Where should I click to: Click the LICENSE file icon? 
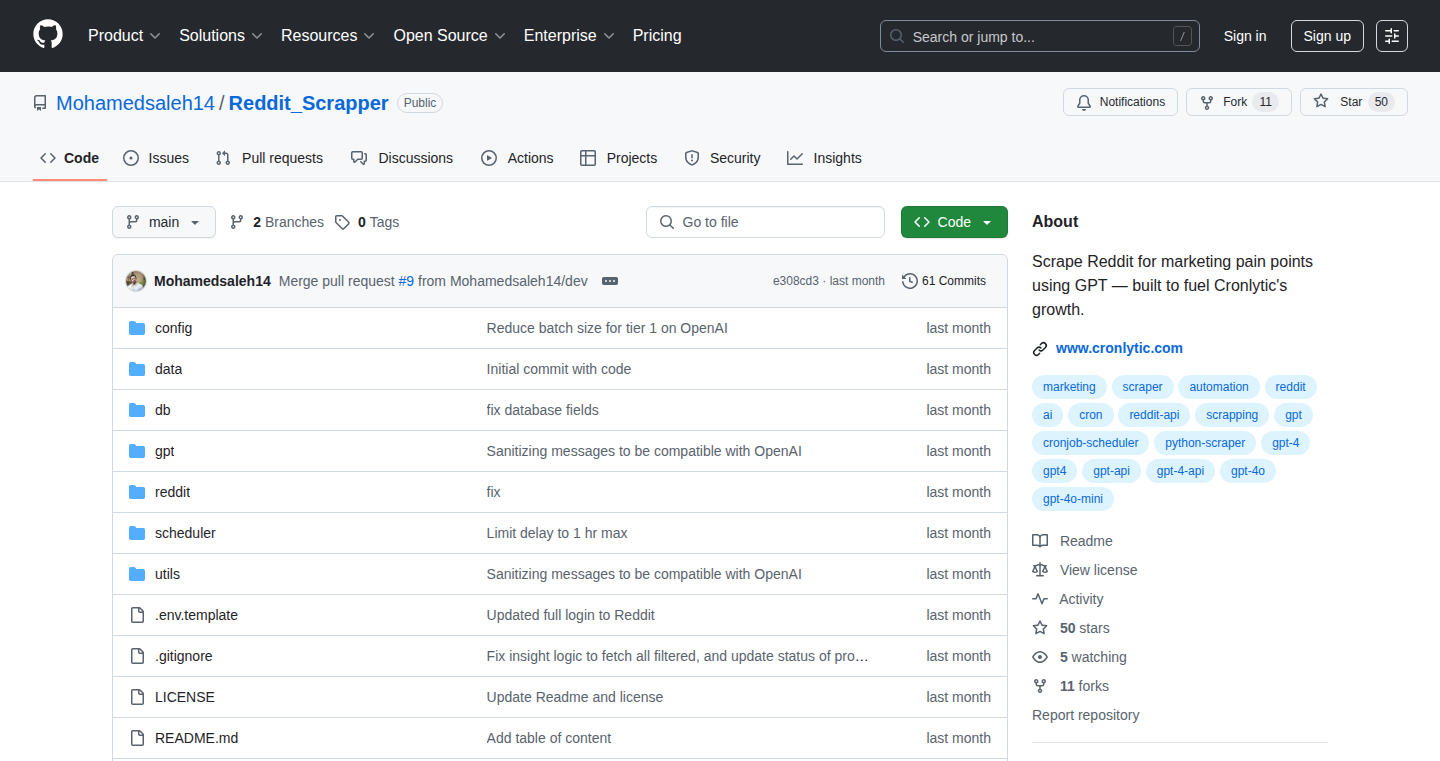[137, 697]
